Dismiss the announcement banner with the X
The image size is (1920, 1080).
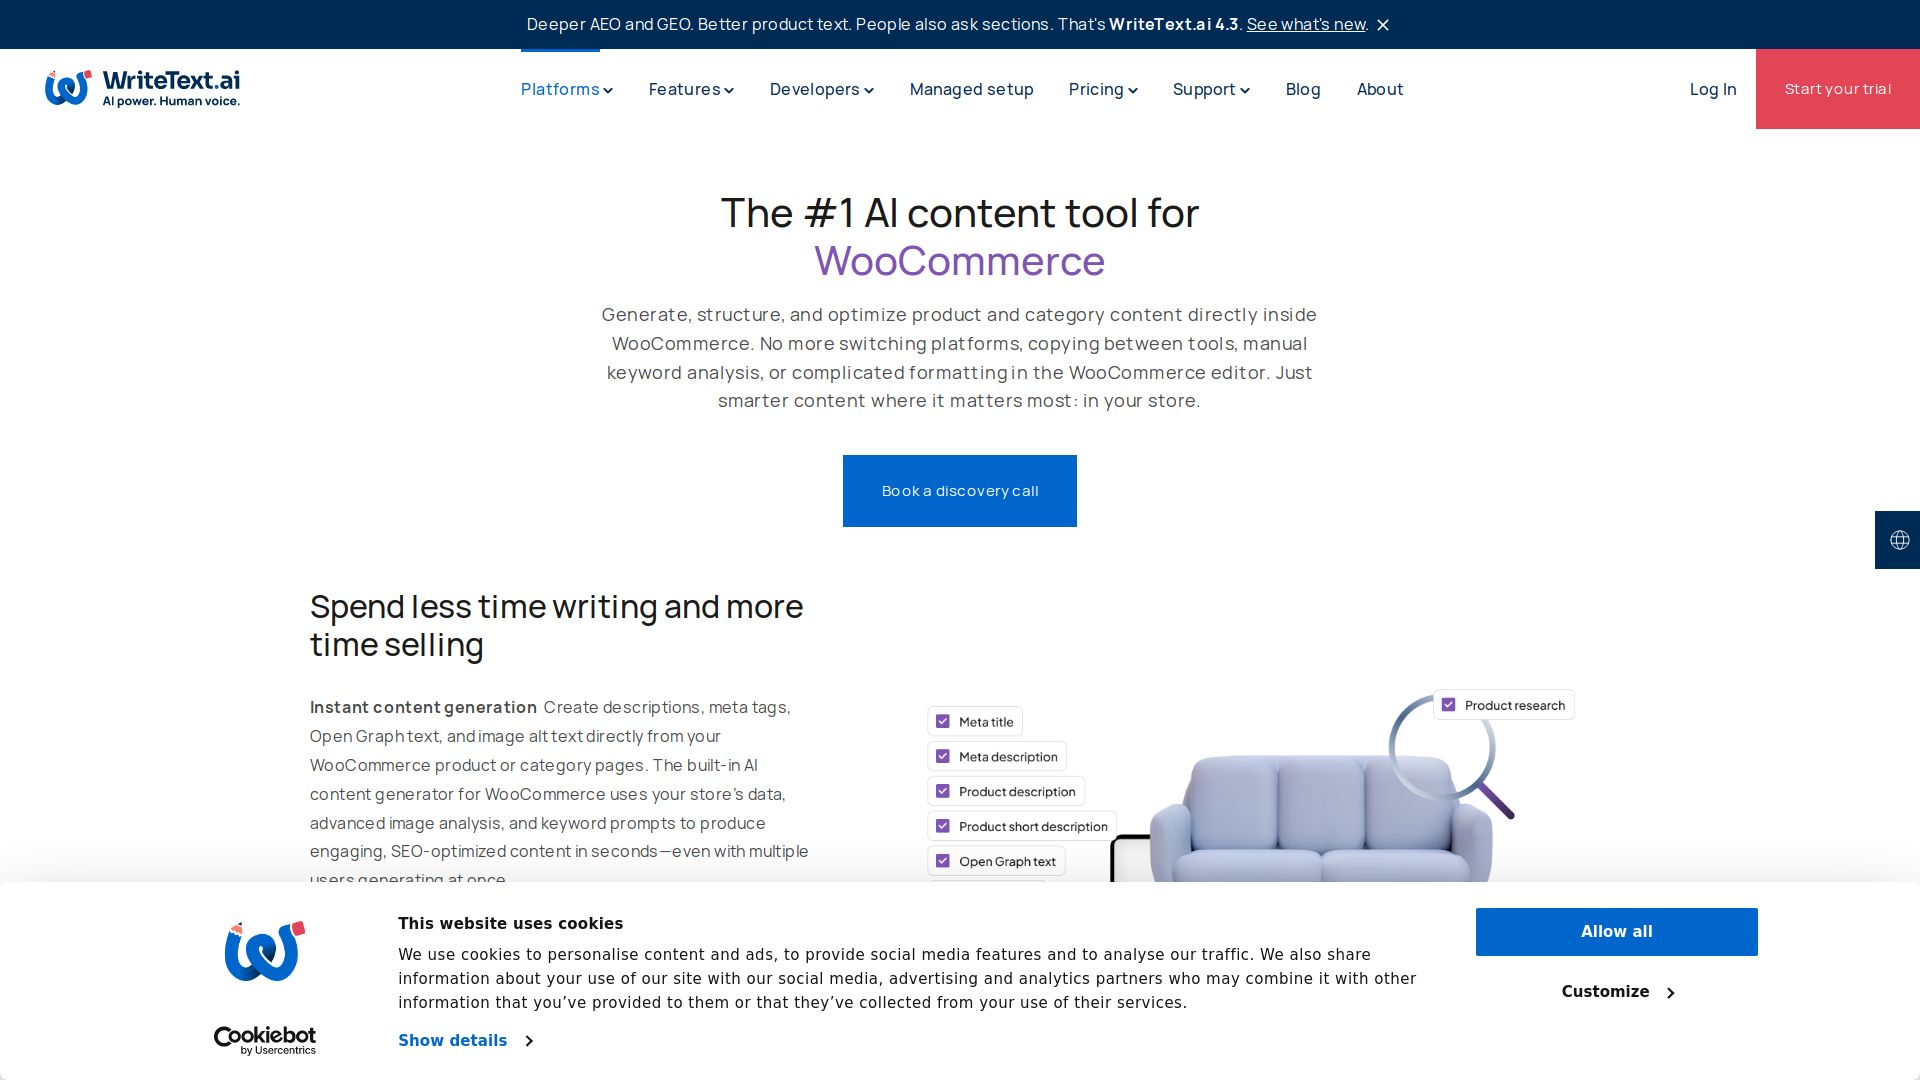click(1383, 25)
